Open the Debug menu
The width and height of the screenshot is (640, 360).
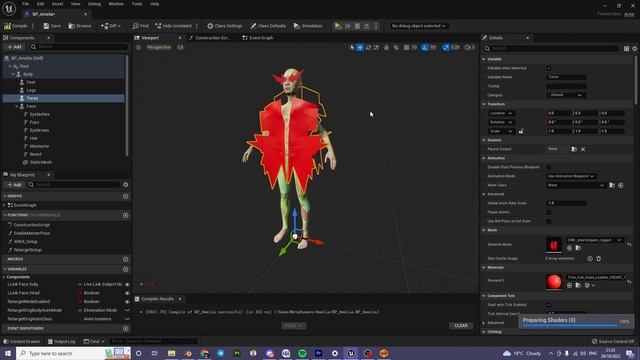click(94, 4)
